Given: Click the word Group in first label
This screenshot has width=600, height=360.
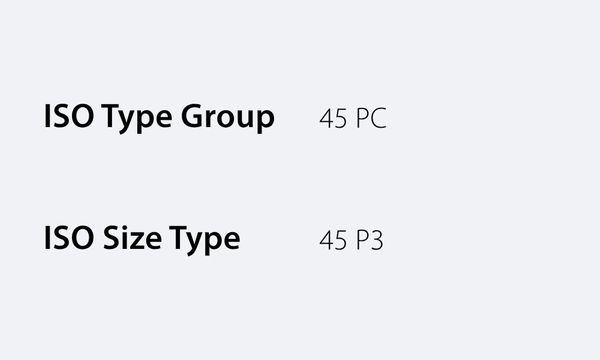Looking at the screenshot, I should pyautogui.click(x=228, y=118).
